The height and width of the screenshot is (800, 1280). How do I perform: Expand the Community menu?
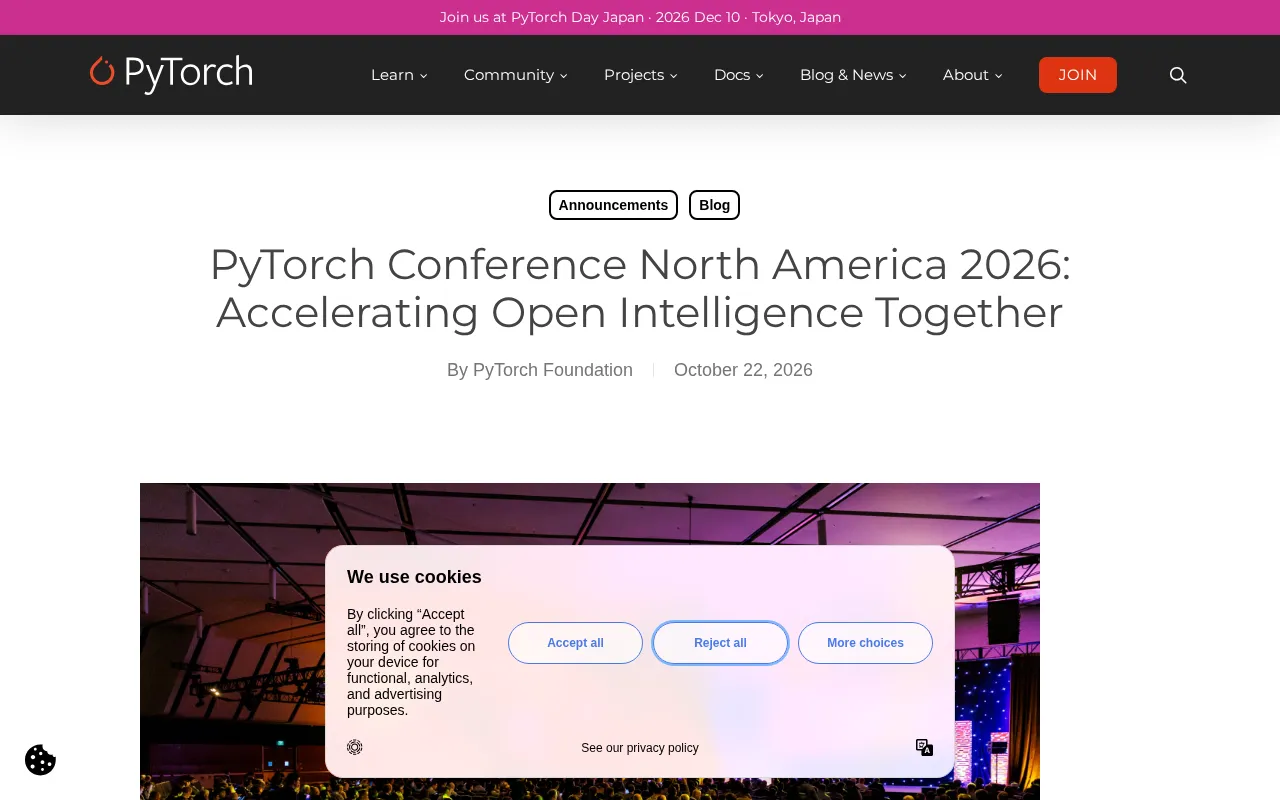pyautogui.click(x=515, y=75)
